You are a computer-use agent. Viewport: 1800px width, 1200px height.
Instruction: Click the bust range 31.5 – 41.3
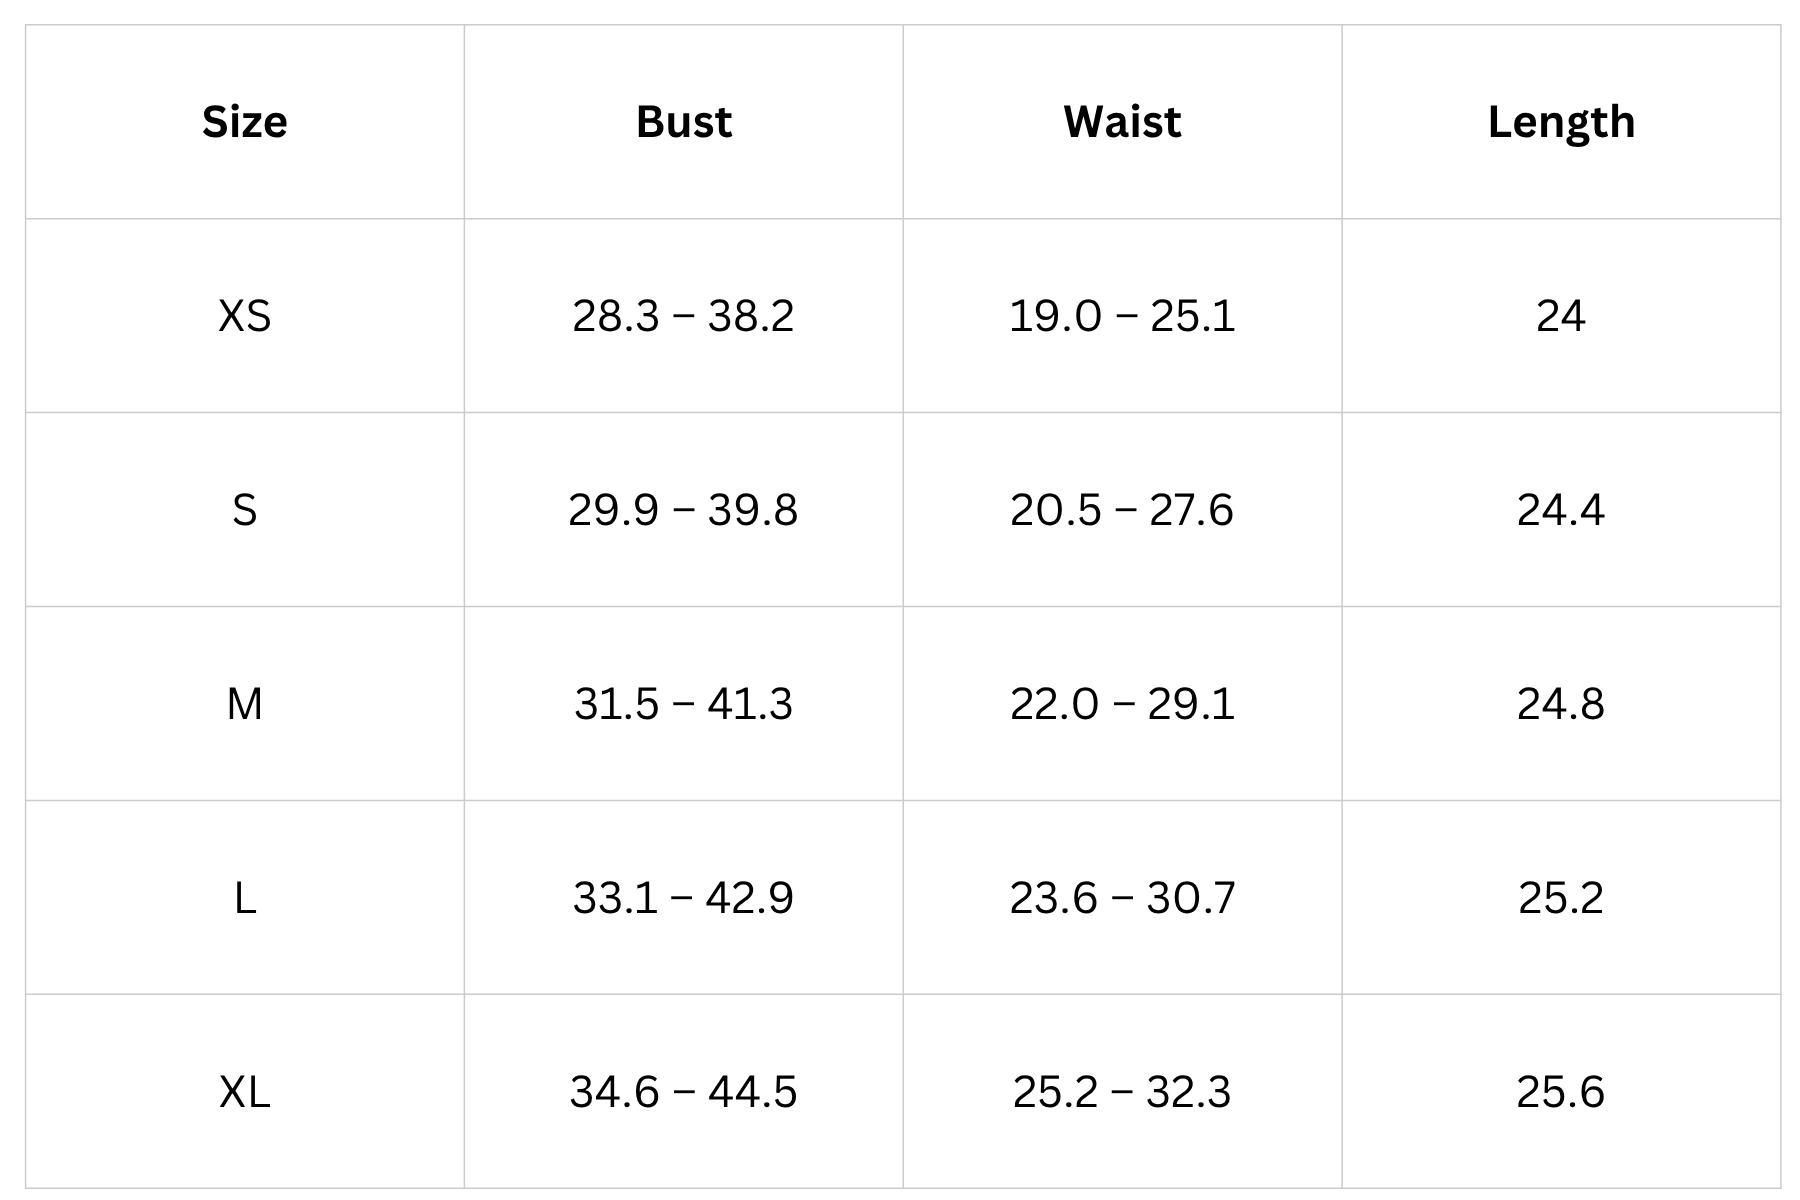click(x=684, y=704)
